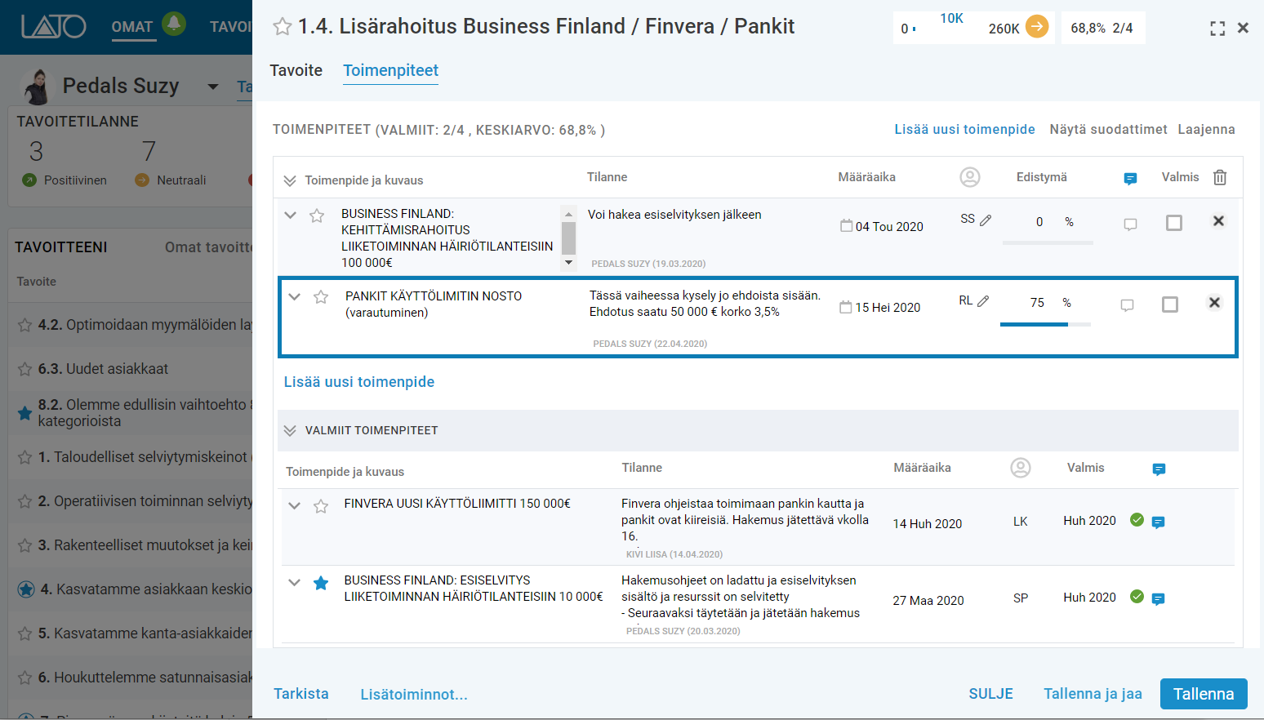Viewport: 1264px width, 720px height.
Task: Delete the Pankit käyttölimitin nosto row
Action: [x=1214, y=303]
